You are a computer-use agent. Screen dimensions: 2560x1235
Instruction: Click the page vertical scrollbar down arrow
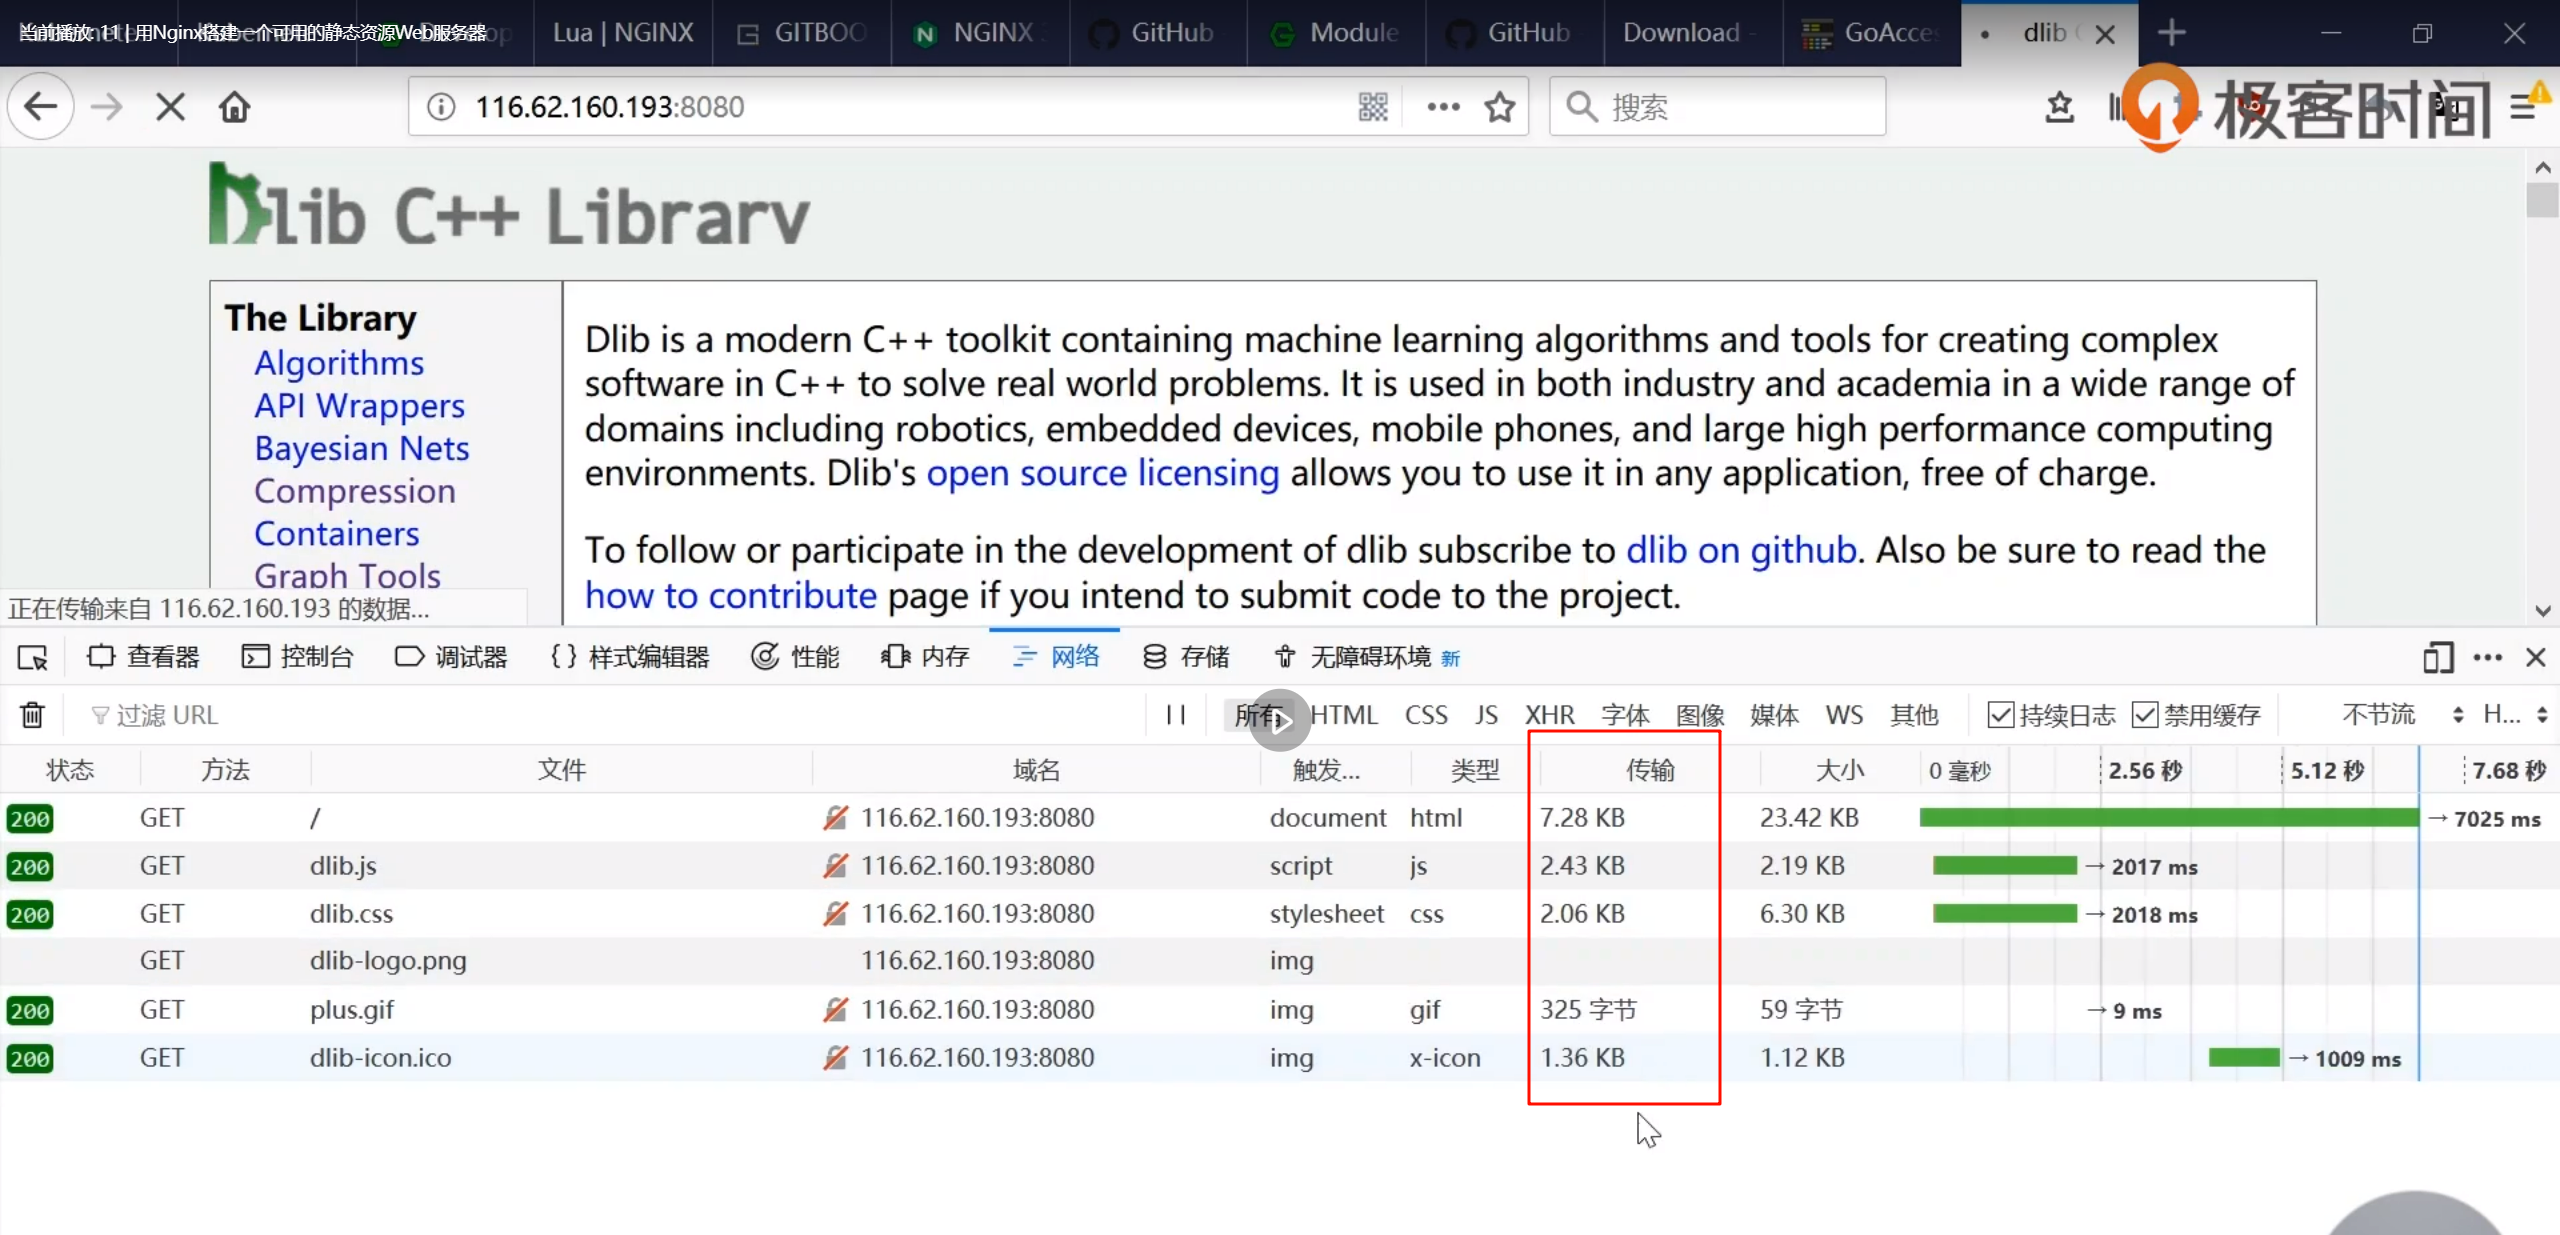point(2542,610)
